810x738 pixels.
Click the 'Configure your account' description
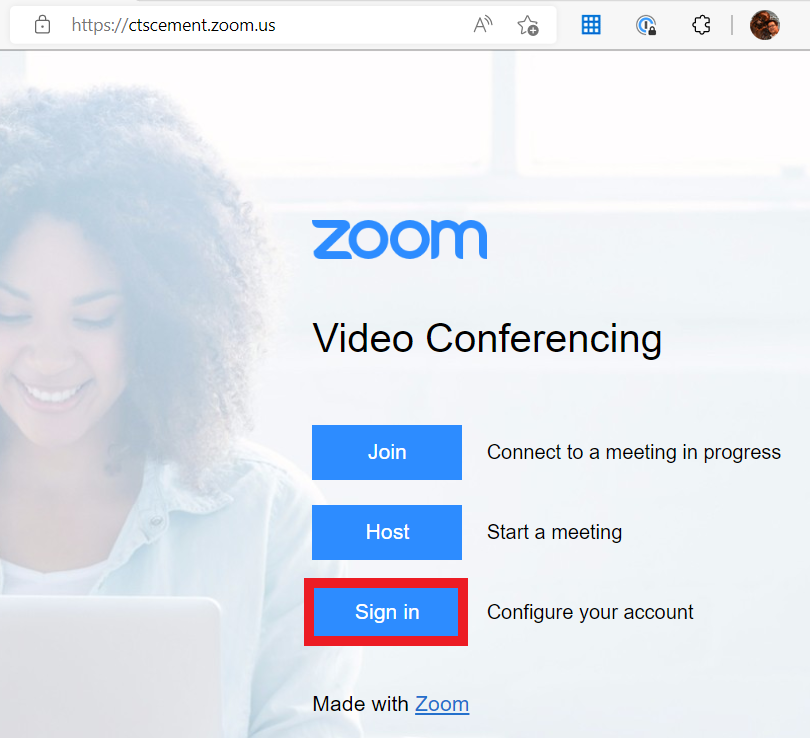click(x=590, y=612)
